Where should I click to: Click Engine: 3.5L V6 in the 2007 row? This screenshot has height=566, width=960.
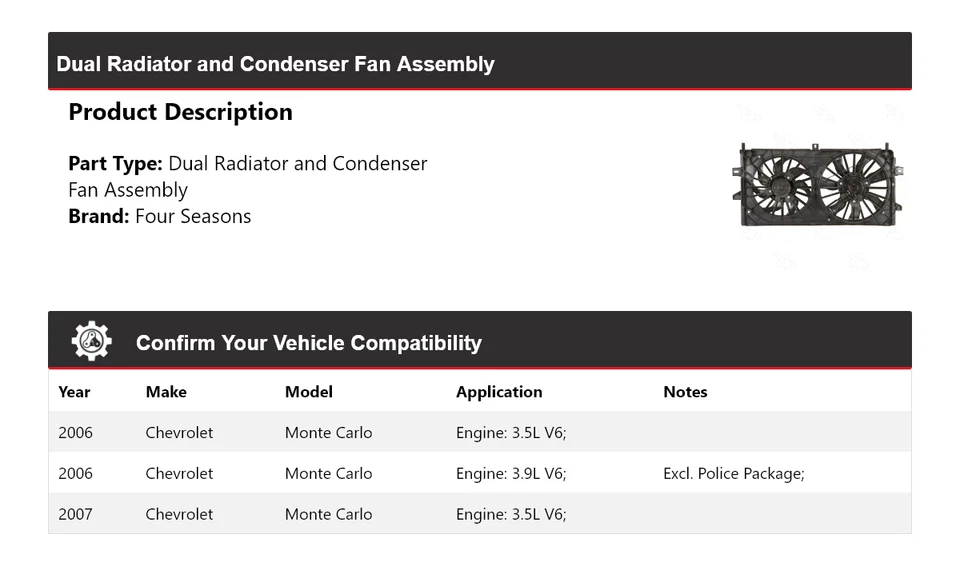[x=511, y=514]
